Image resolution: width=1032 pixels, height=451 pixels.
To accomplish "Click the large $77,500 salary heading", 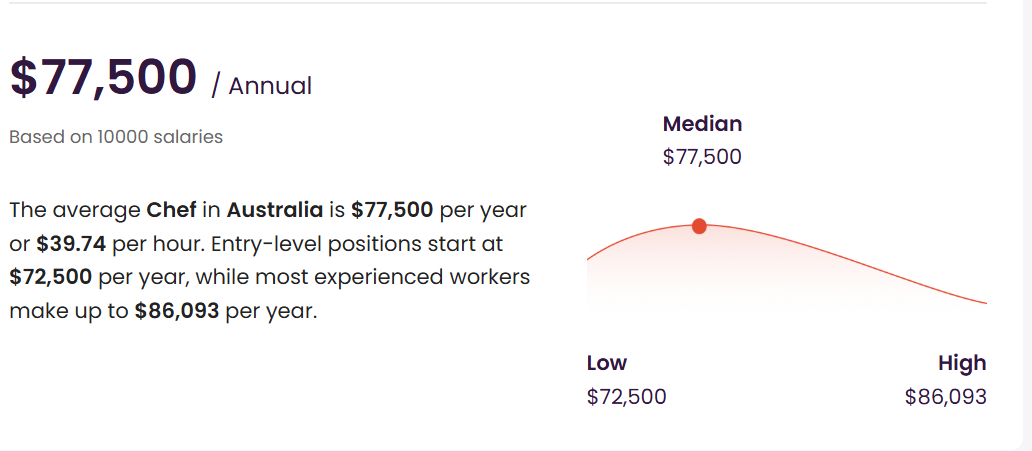I will [x=103, y=78].
